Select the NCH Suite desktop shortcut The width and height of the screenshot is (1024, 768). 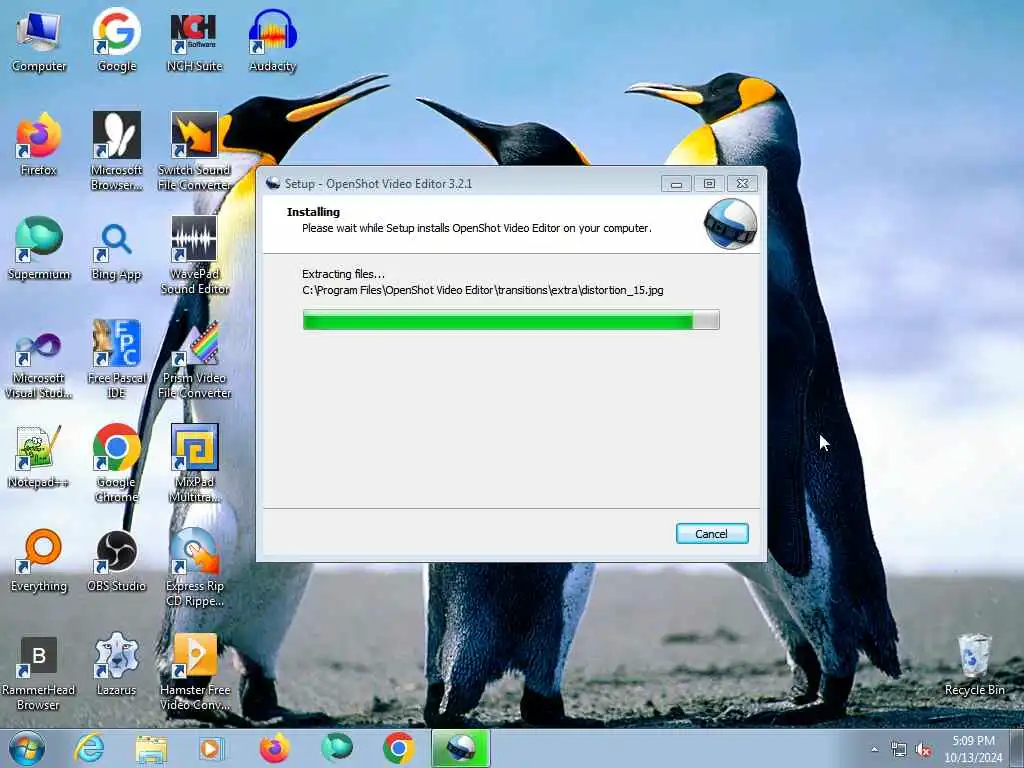tap(194, 41)
